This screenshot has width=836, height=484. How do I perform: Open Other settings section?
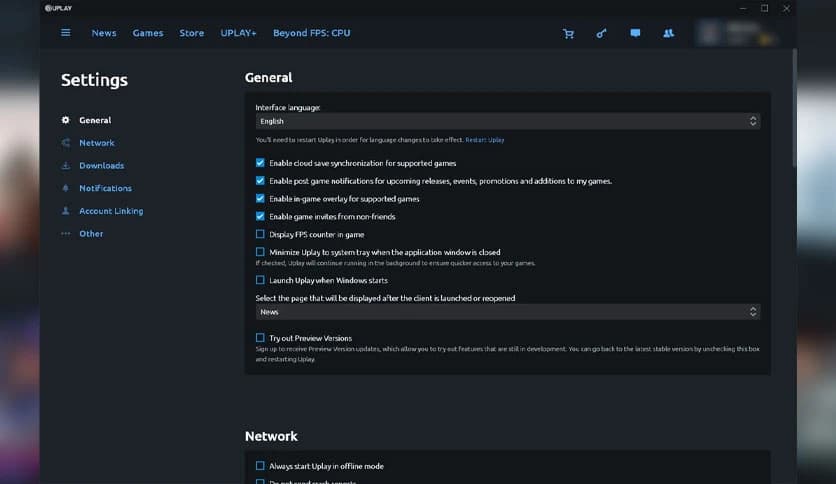coord(91,233)
